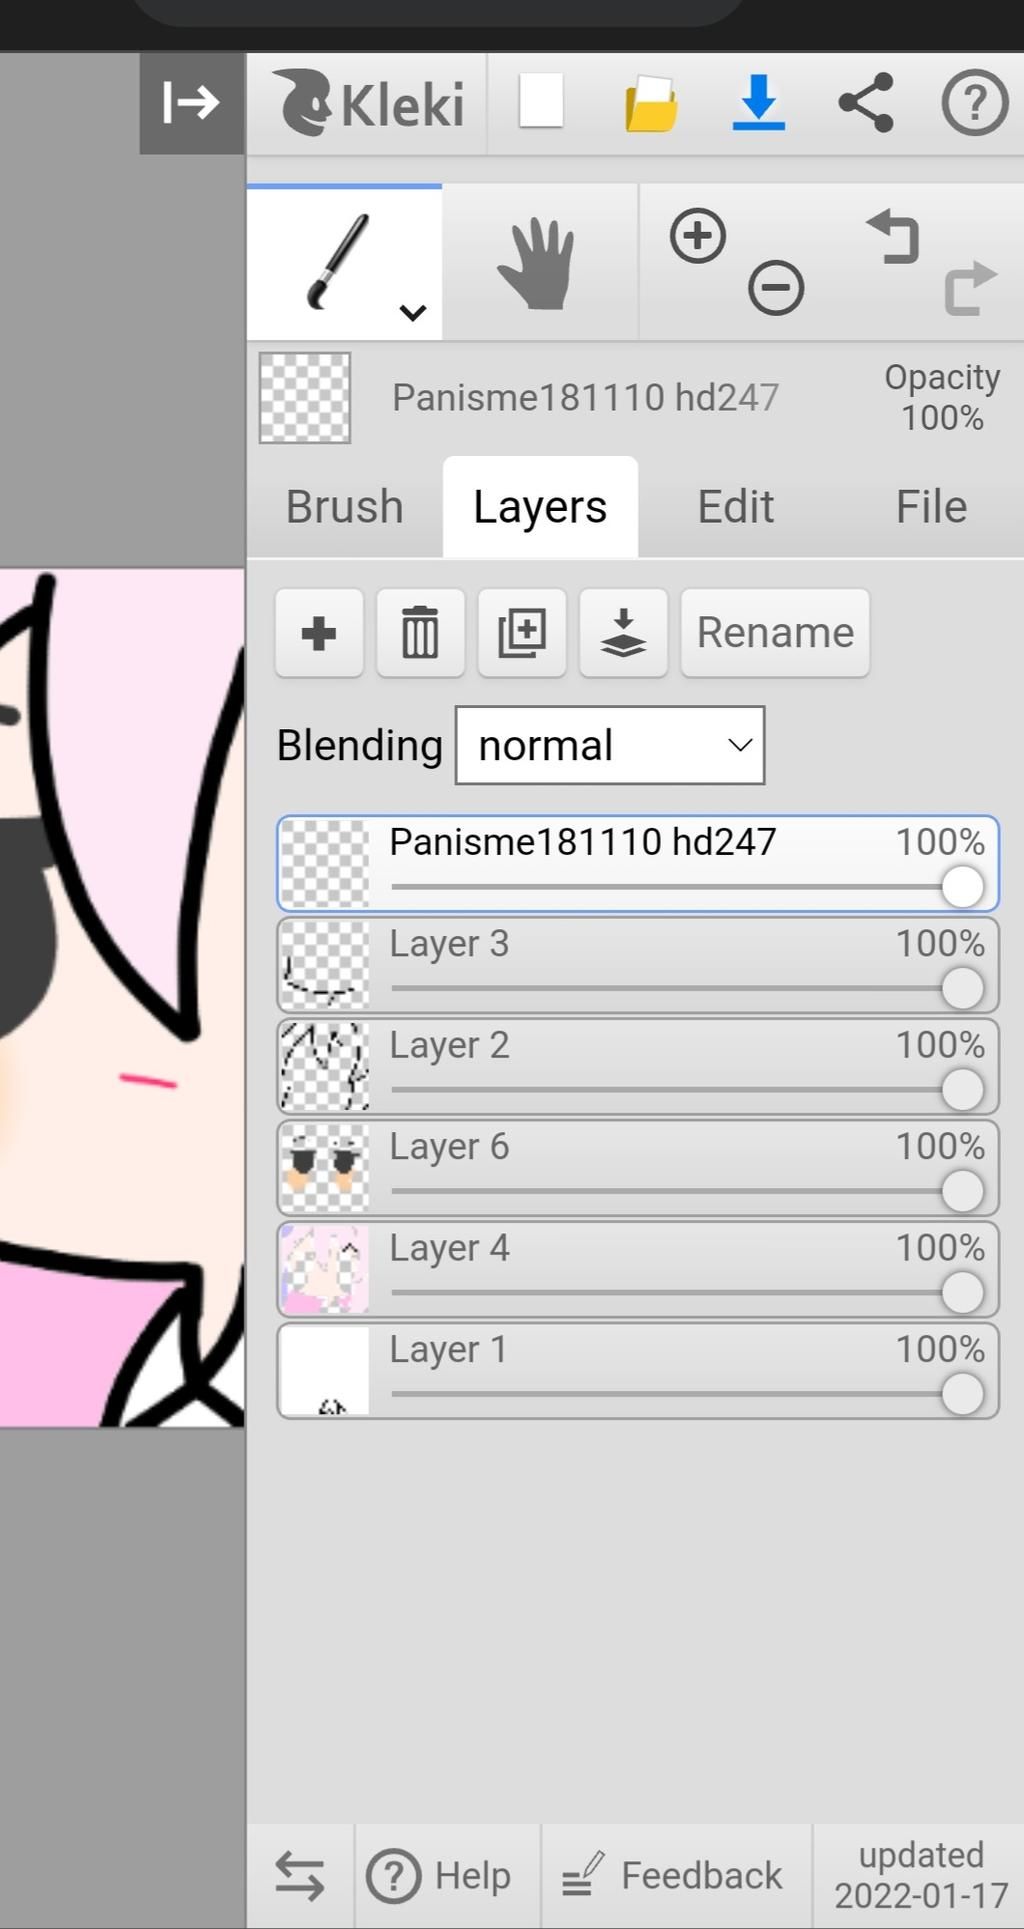Share the image using share icon
This screenshot has width=1024, height=1929.
click(866, 102)
